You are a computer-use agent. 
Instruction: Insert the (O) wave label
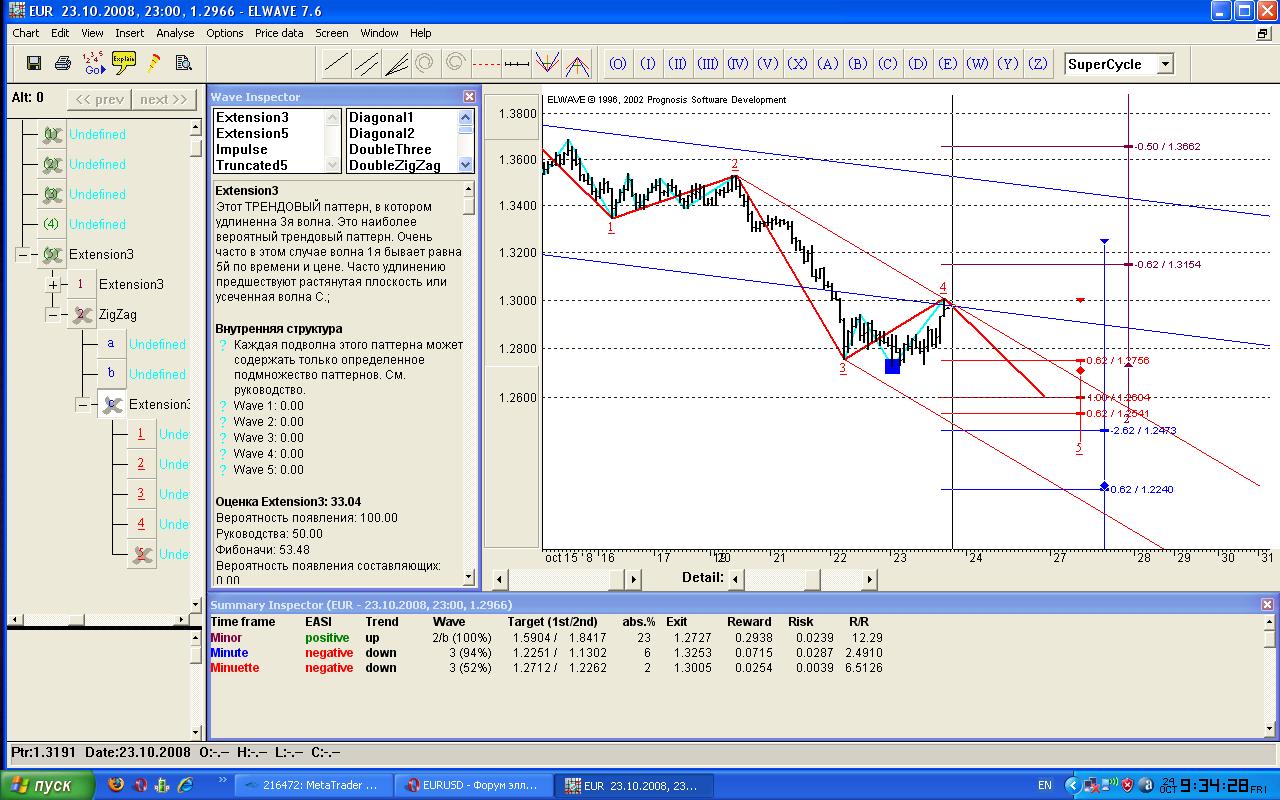618,64
